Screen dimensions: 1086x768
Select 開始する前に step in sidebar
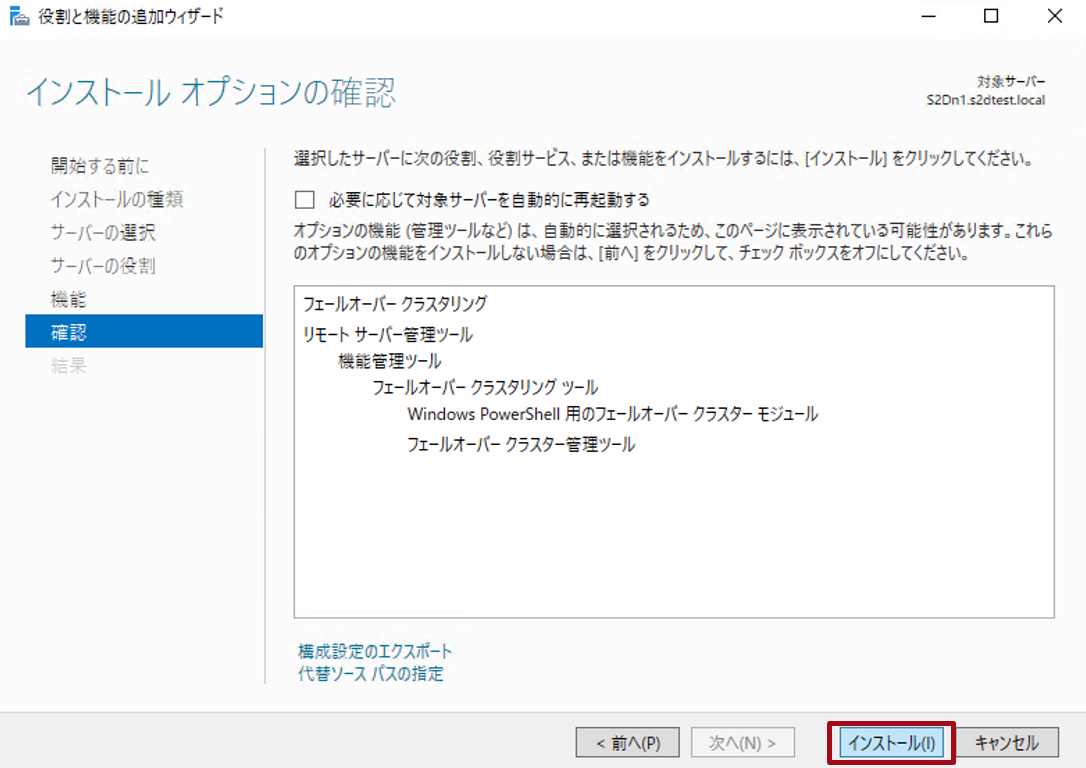[100, 166]
